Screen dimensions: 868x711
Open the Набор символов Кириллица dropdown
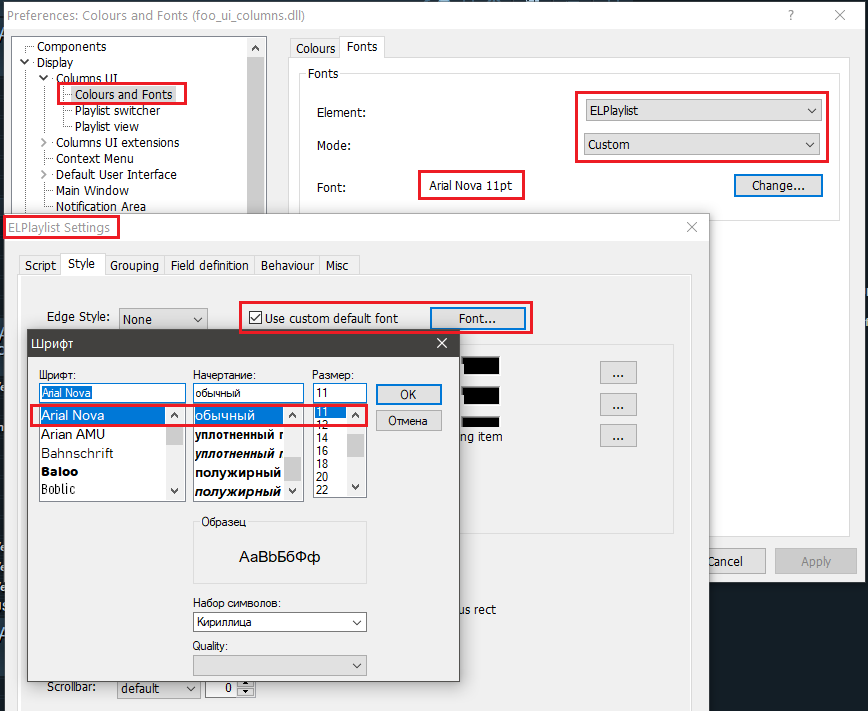280,622
